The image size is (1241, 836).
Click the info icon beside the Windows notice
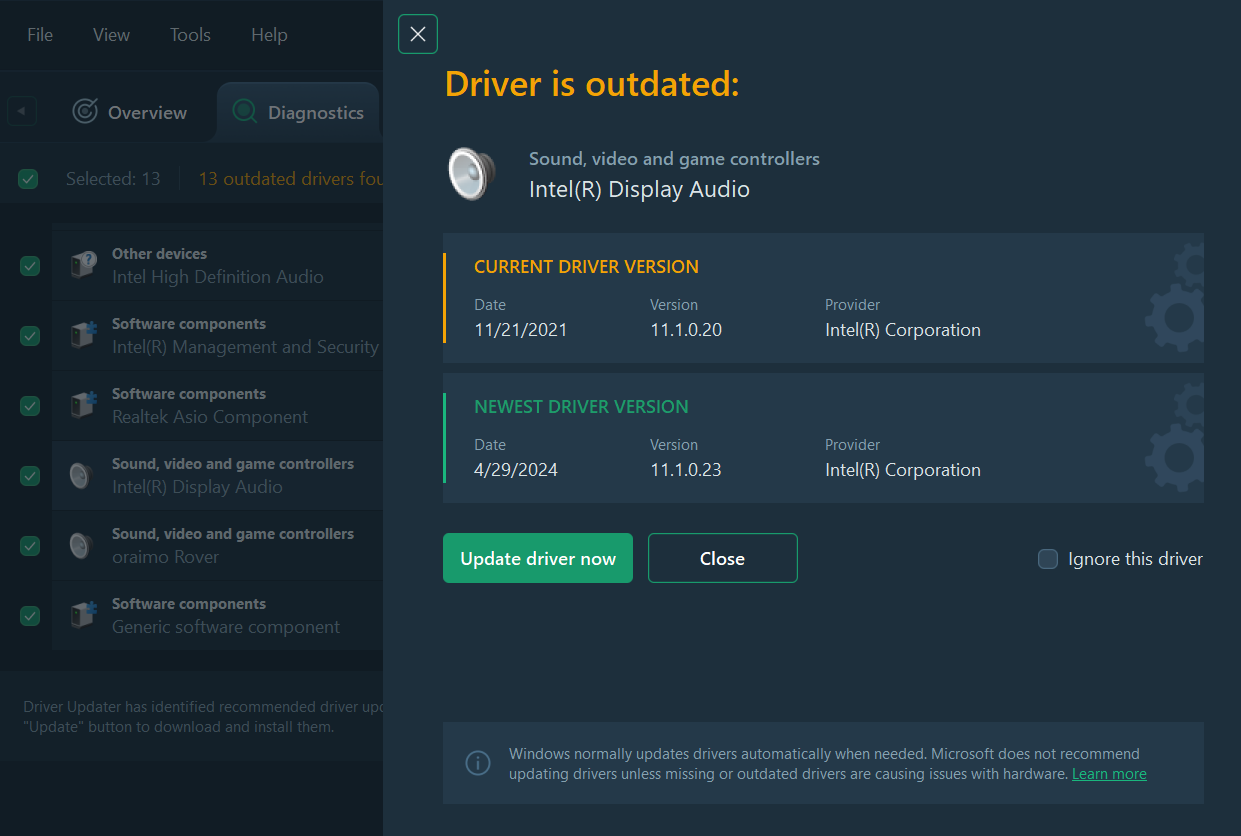coord(478,763)
